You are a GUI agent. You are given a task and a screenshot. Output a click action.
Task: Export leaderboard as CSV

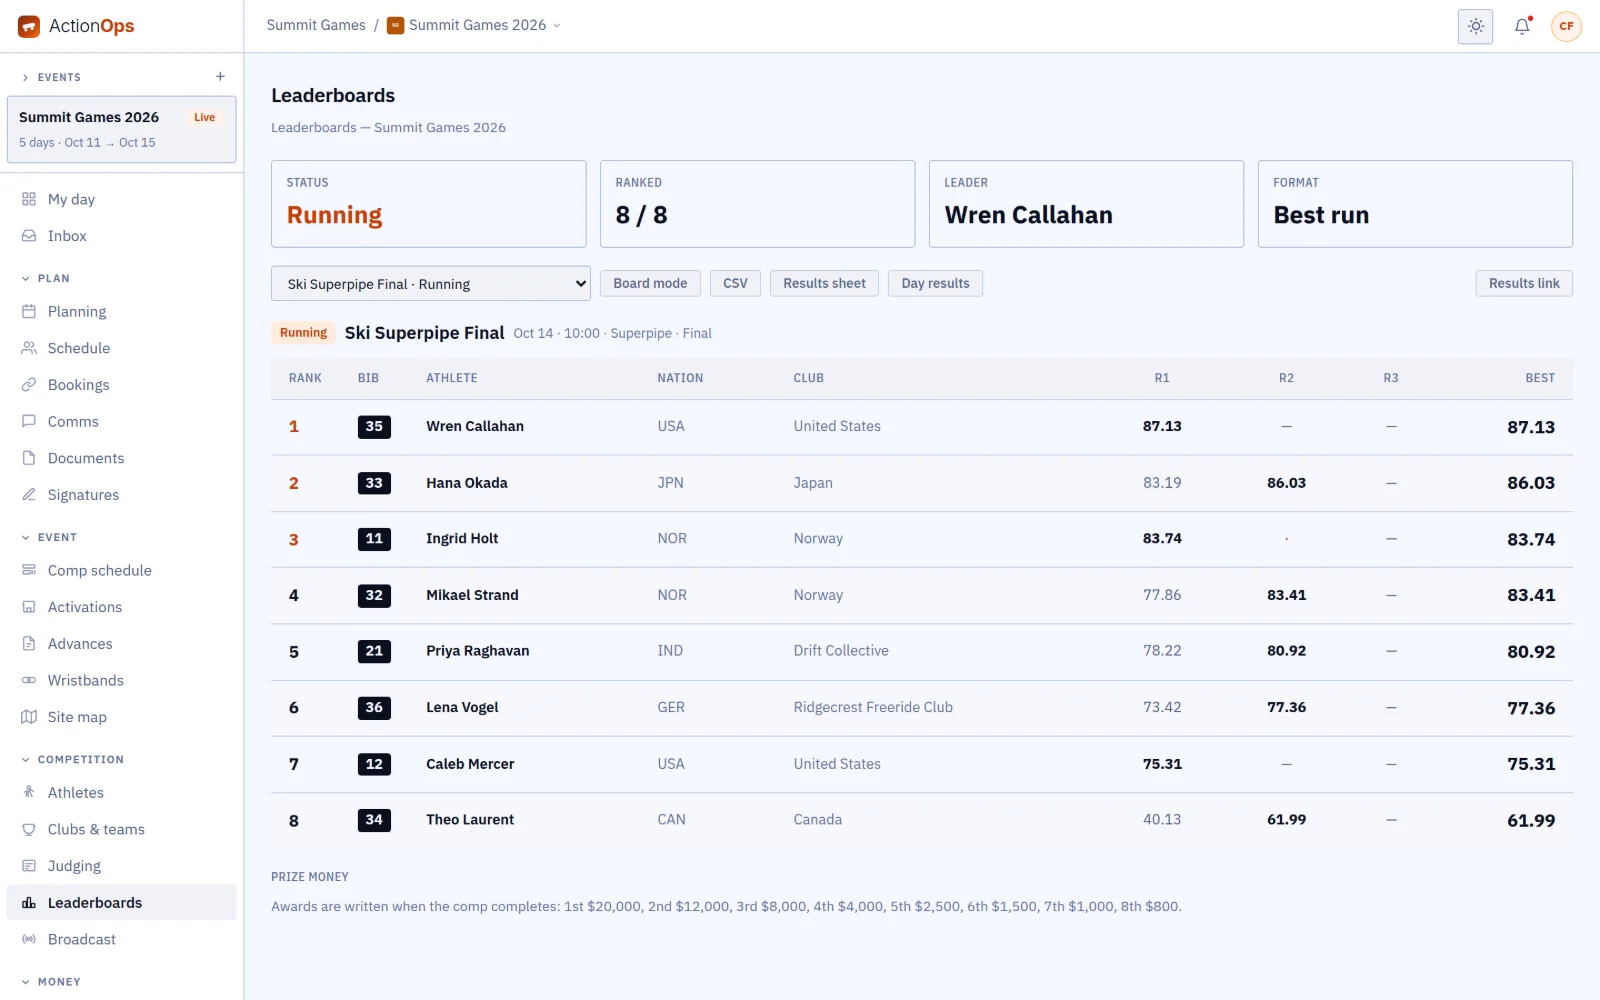click(x=735, y=283)
